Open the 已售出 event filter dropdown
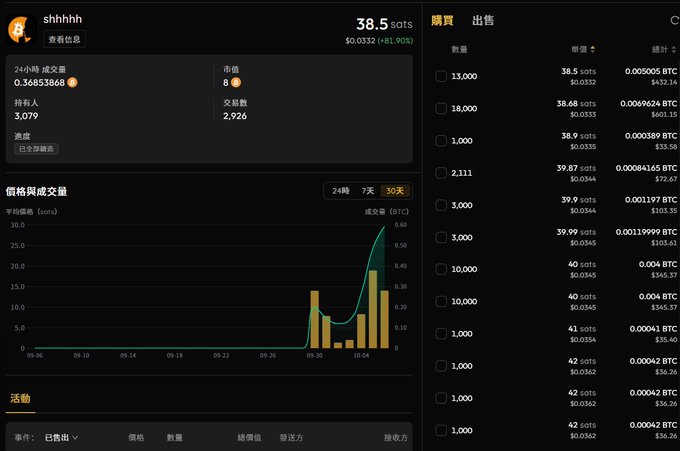Image resolution: width=680 pixels, height=451 pixels. (x=61, y=438)
